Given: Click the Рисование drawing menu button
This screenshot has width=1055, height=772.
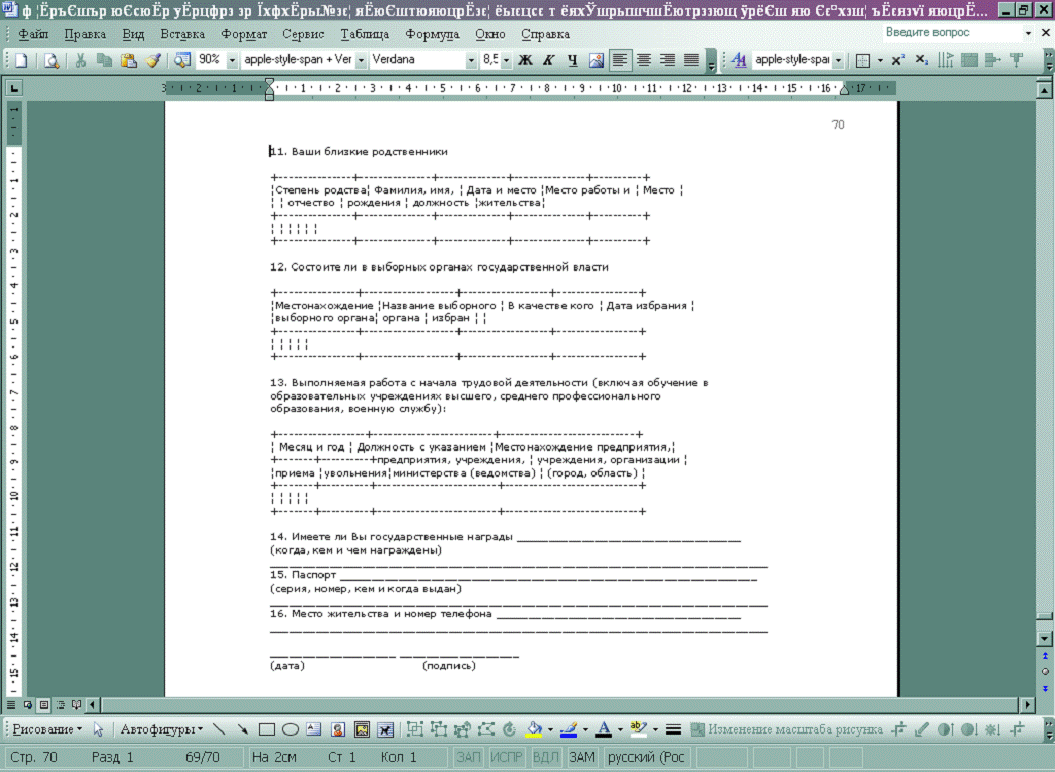Looking at the screenshot, I should 45,730.
